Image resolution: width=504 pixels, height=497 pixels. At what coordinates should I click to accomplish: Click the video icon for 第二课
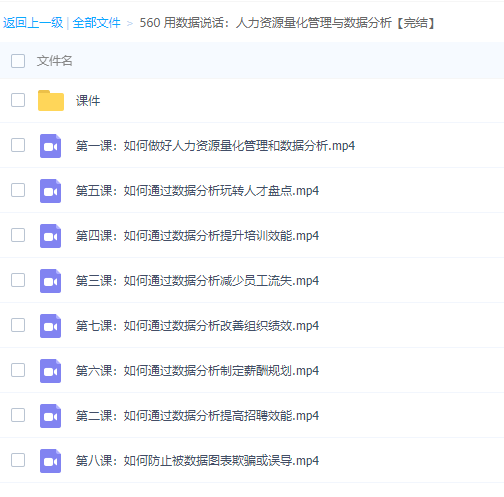[51, 416]
